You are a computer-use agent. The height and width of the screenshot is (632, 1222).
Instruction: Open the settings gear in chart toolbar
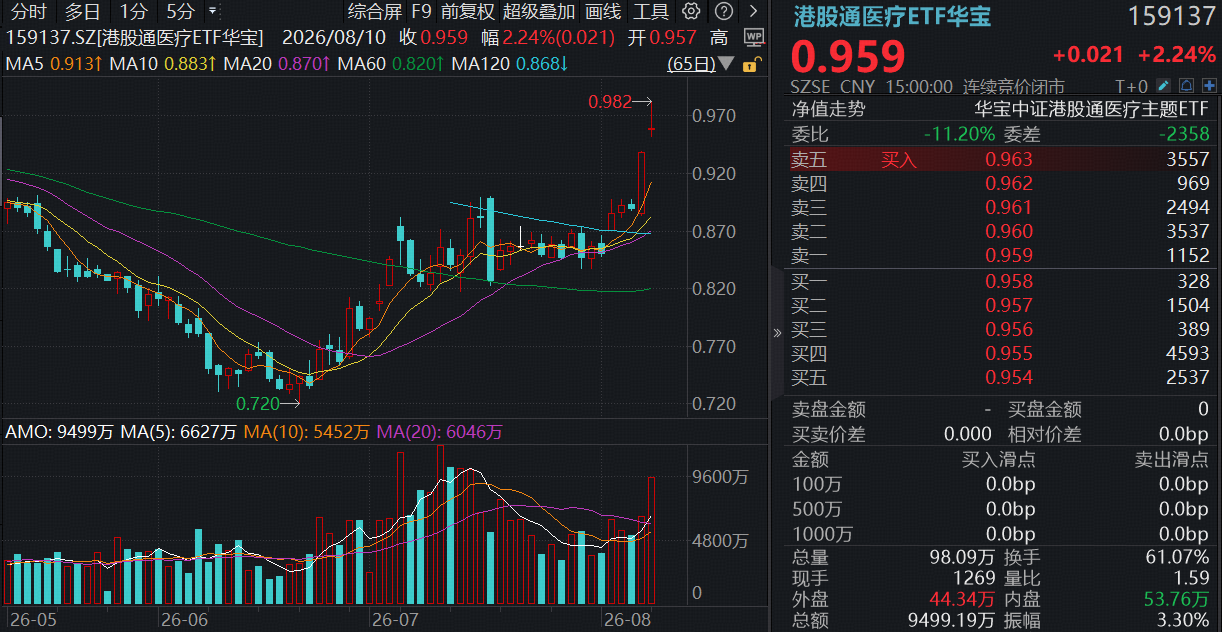[691, 12]
